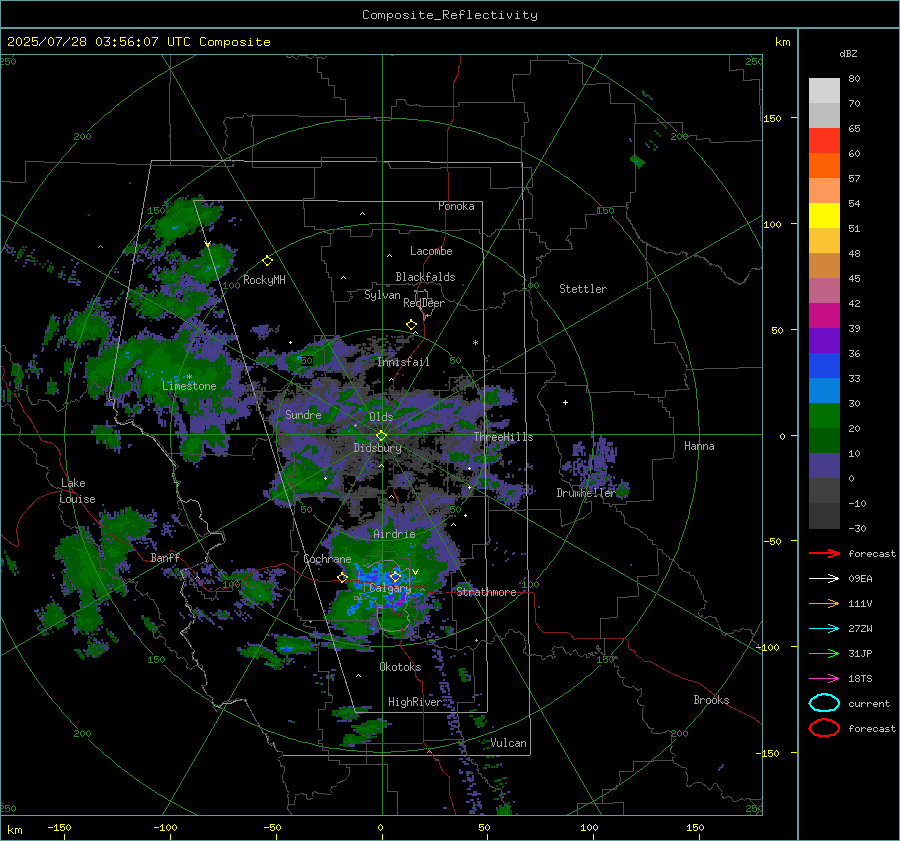This screenshot has width=900, height=841.
Task: Click the Composite_Reflectivity title text
Action: [x=450, y=15]
